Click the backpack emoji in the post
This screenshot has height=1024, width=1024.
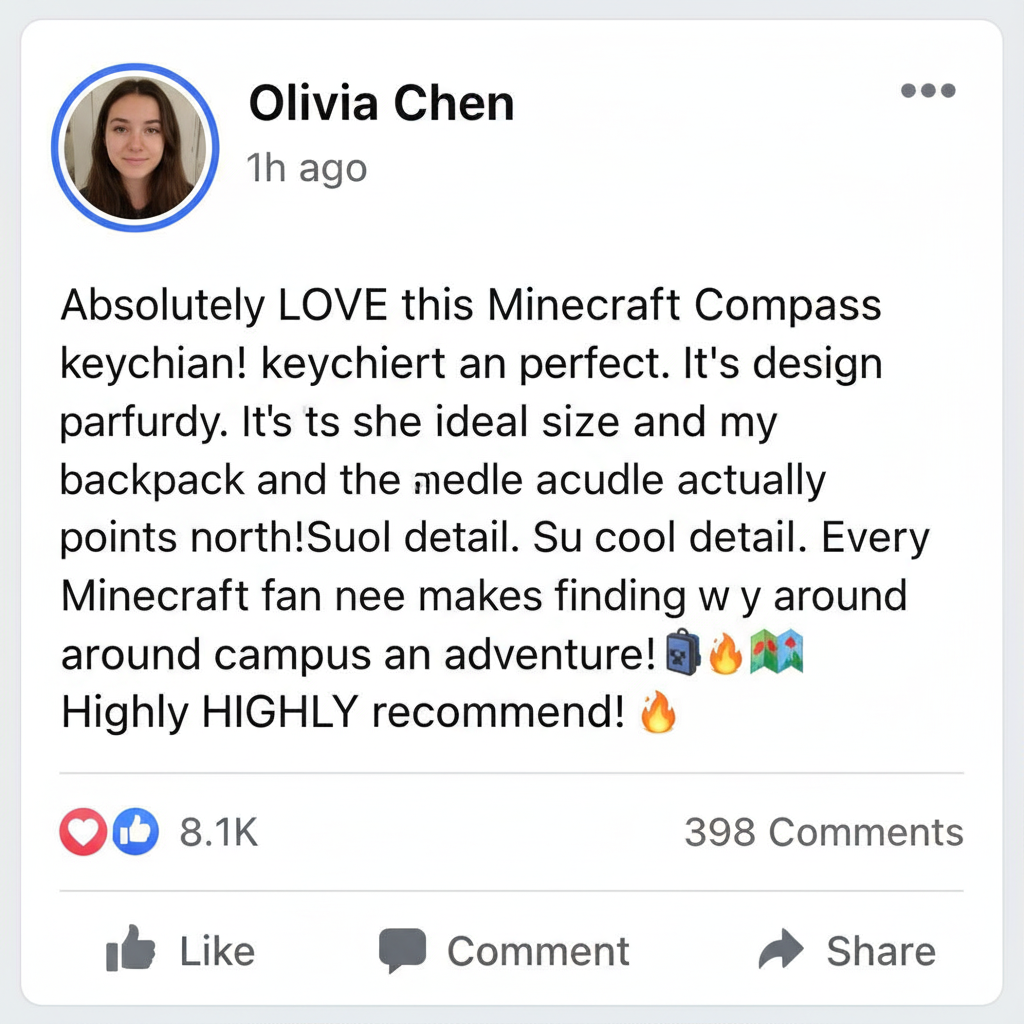pyautogui.click(x=681, y=654)
